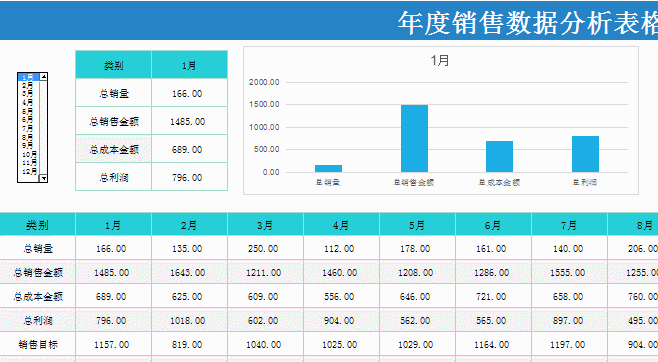Click cell 1460.00
This screenshot has width=658, height=362.
pos(341,272)
